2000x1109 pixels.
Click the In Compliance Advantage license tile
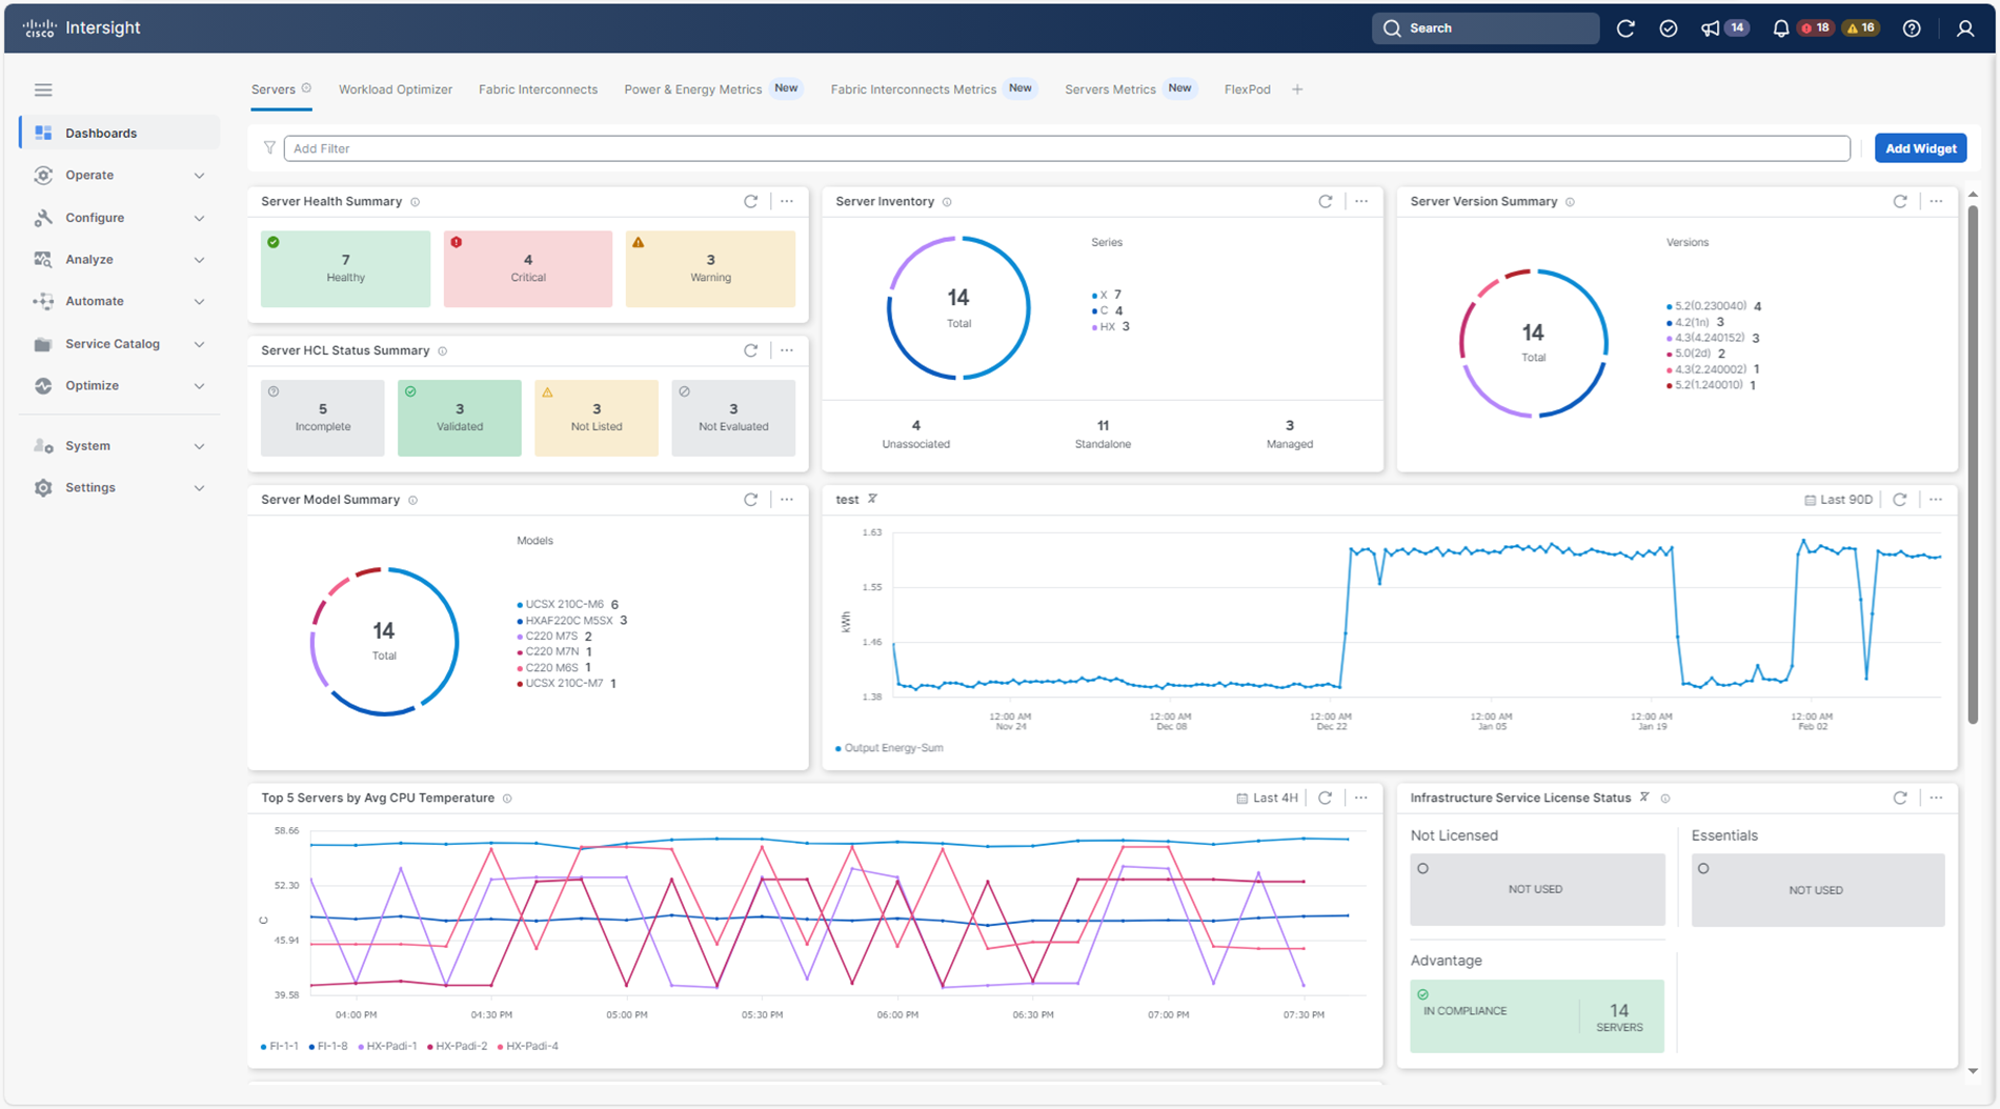tap(1537, 1016)
